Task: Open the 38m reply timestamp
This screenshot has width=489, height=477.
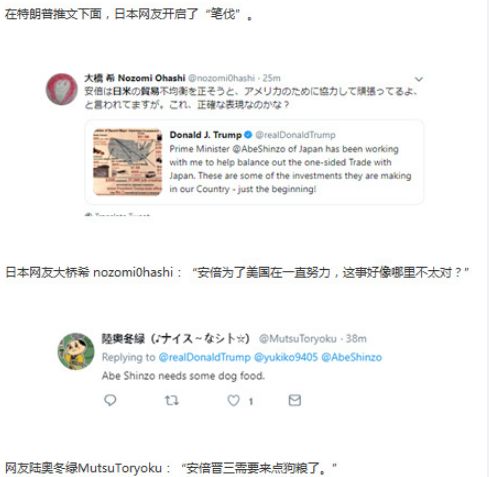Action: [356, 339]
